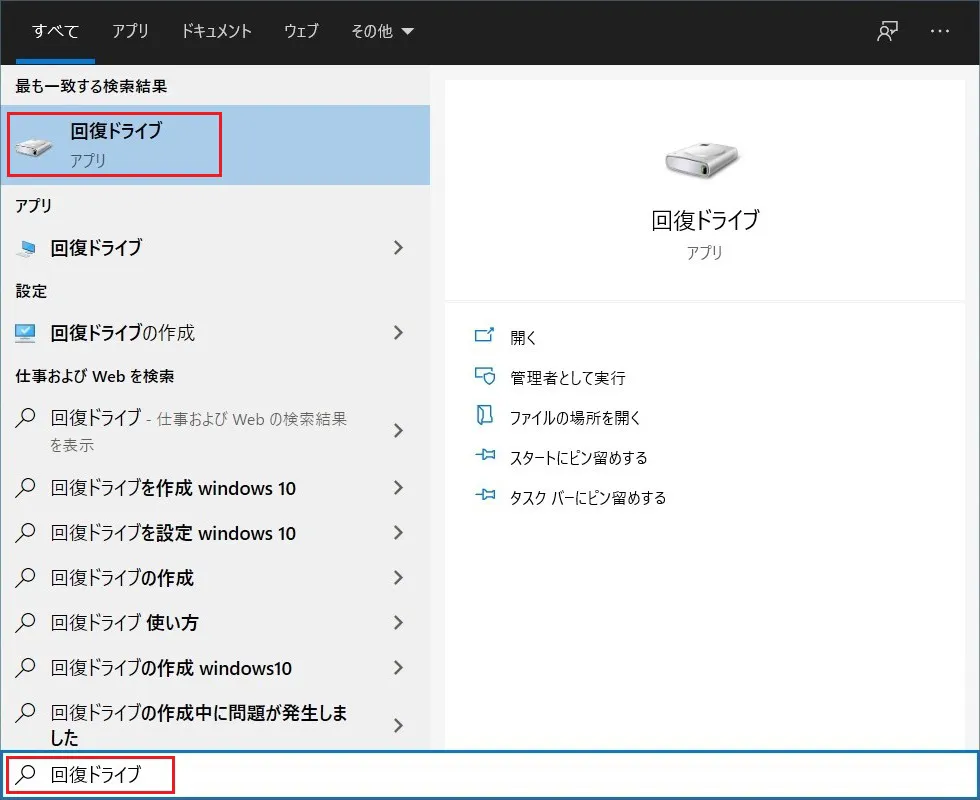Viewport: 980px width, 800px height.
Task: Click the pin icon for スタートにピン留めする
Action: [485, 455]
